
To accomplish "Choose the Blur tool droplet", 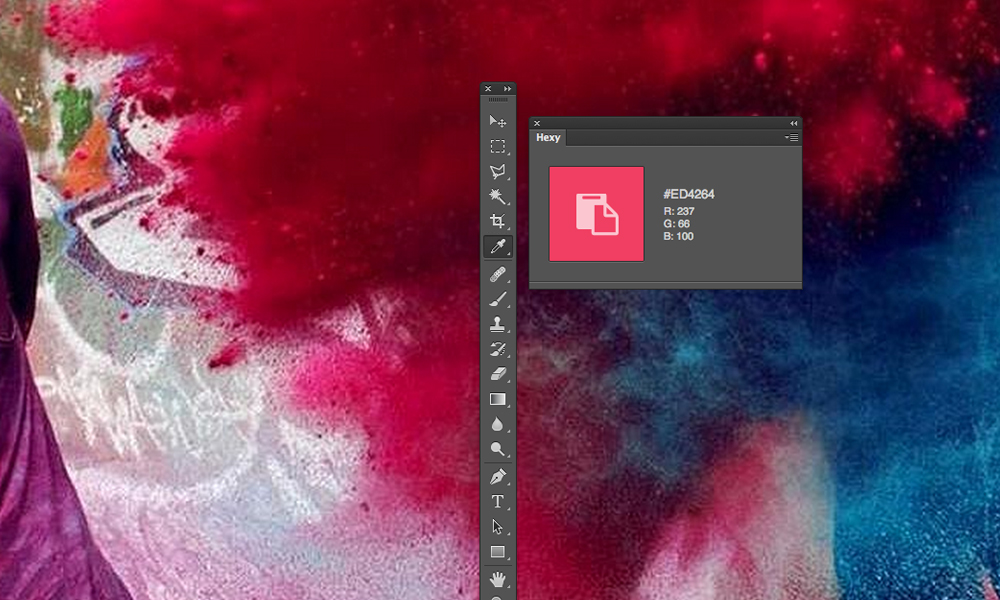I will (x=497, y=424).
